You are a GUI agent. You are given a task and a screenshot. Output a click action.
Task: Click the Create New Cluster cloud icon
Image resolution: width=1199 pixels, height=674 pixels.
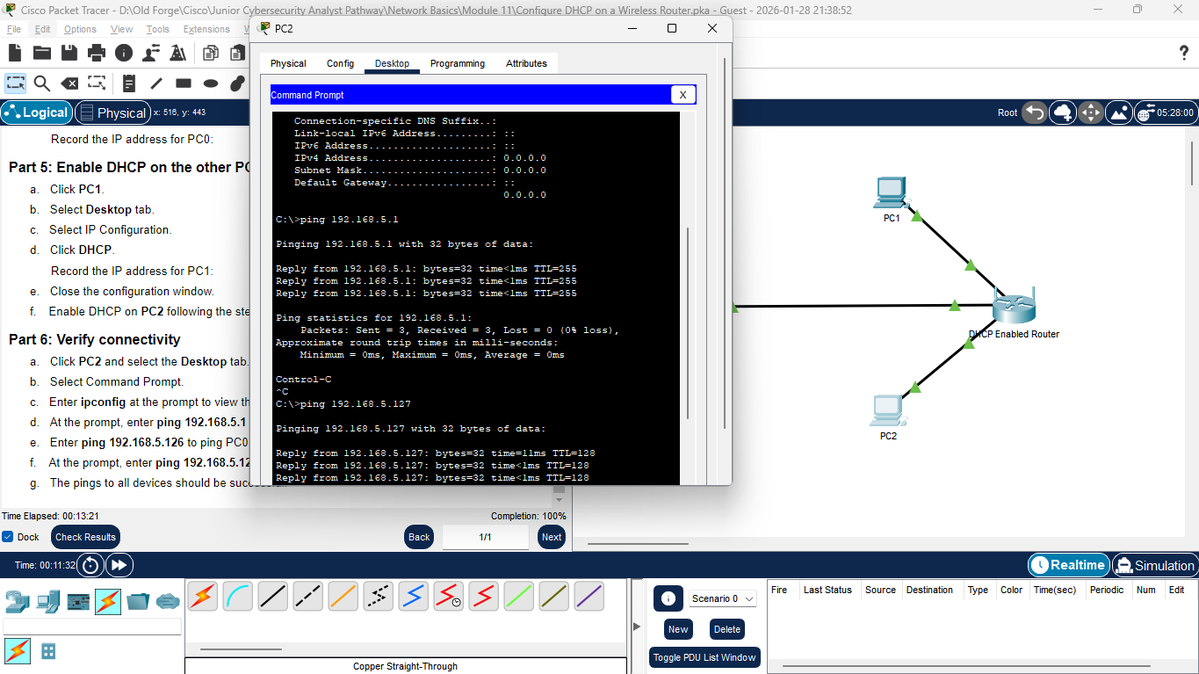1063,112
